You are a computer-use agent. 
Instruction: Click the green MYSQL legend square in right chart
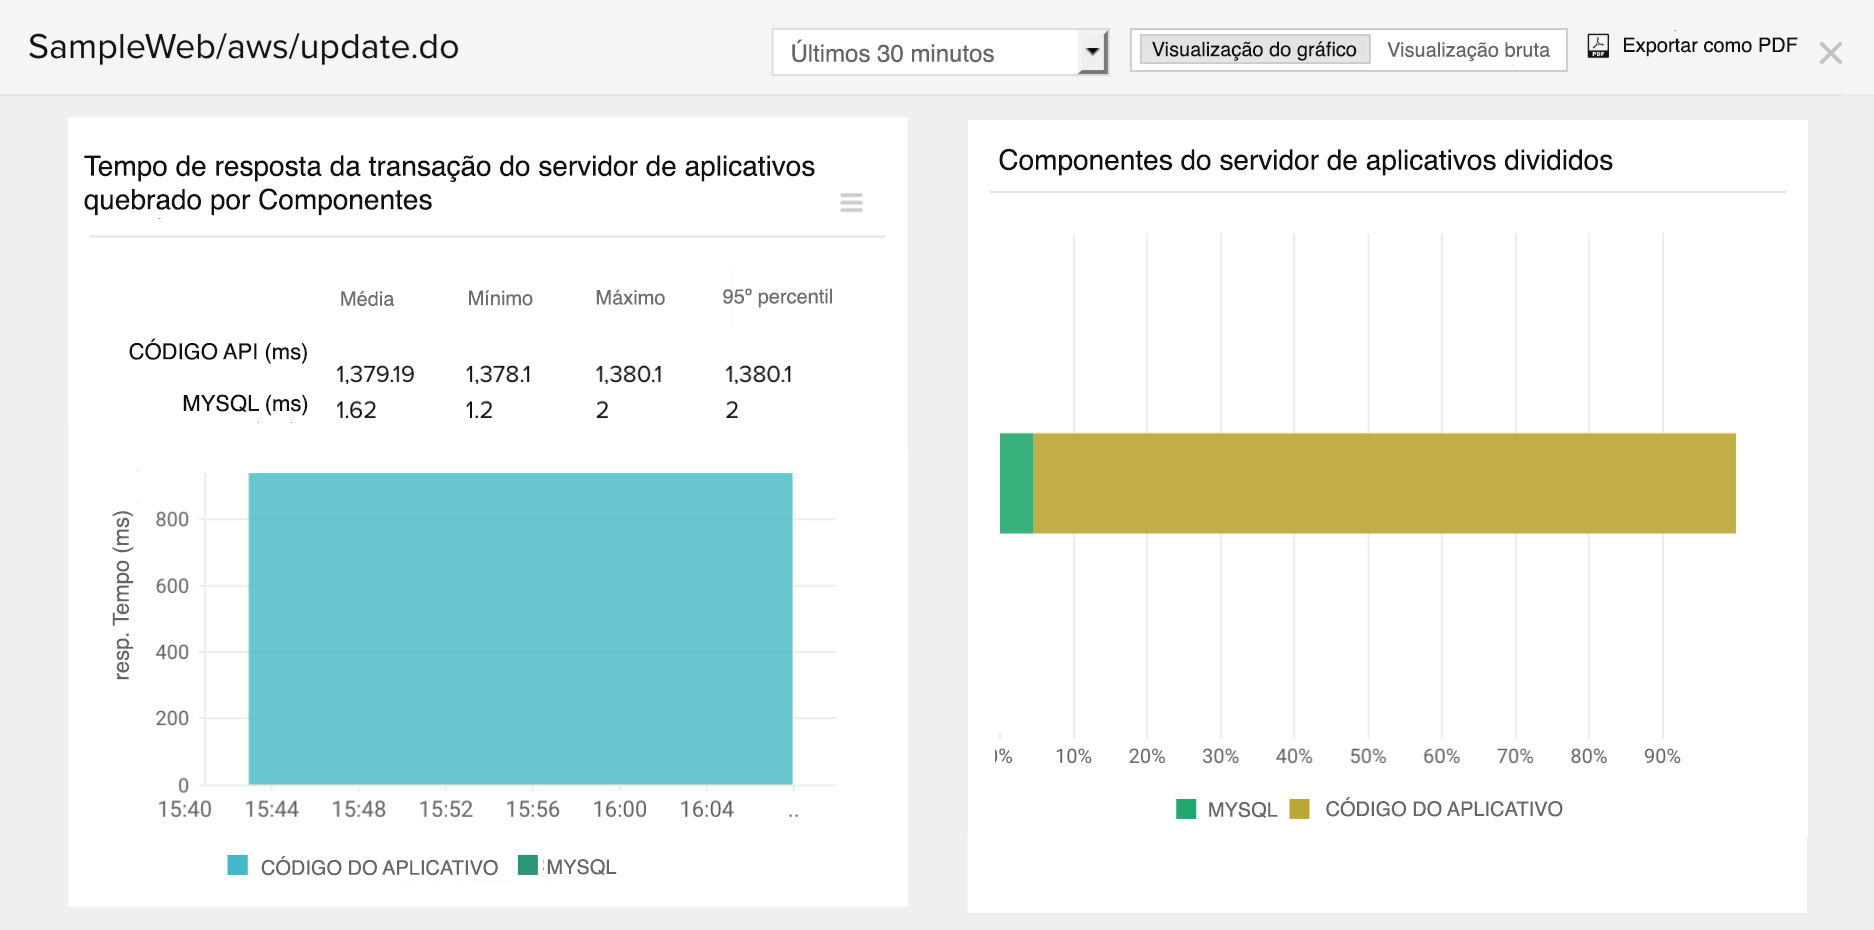(x=1186, y=809)
